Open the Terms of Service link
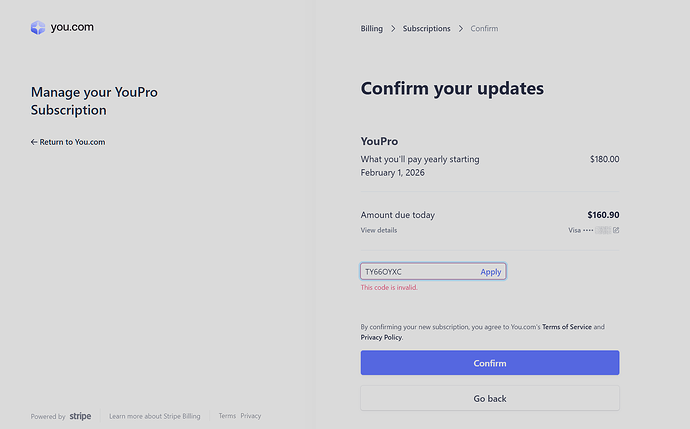The height and width of the screenshot is (429, 690). tap(567, 327)
